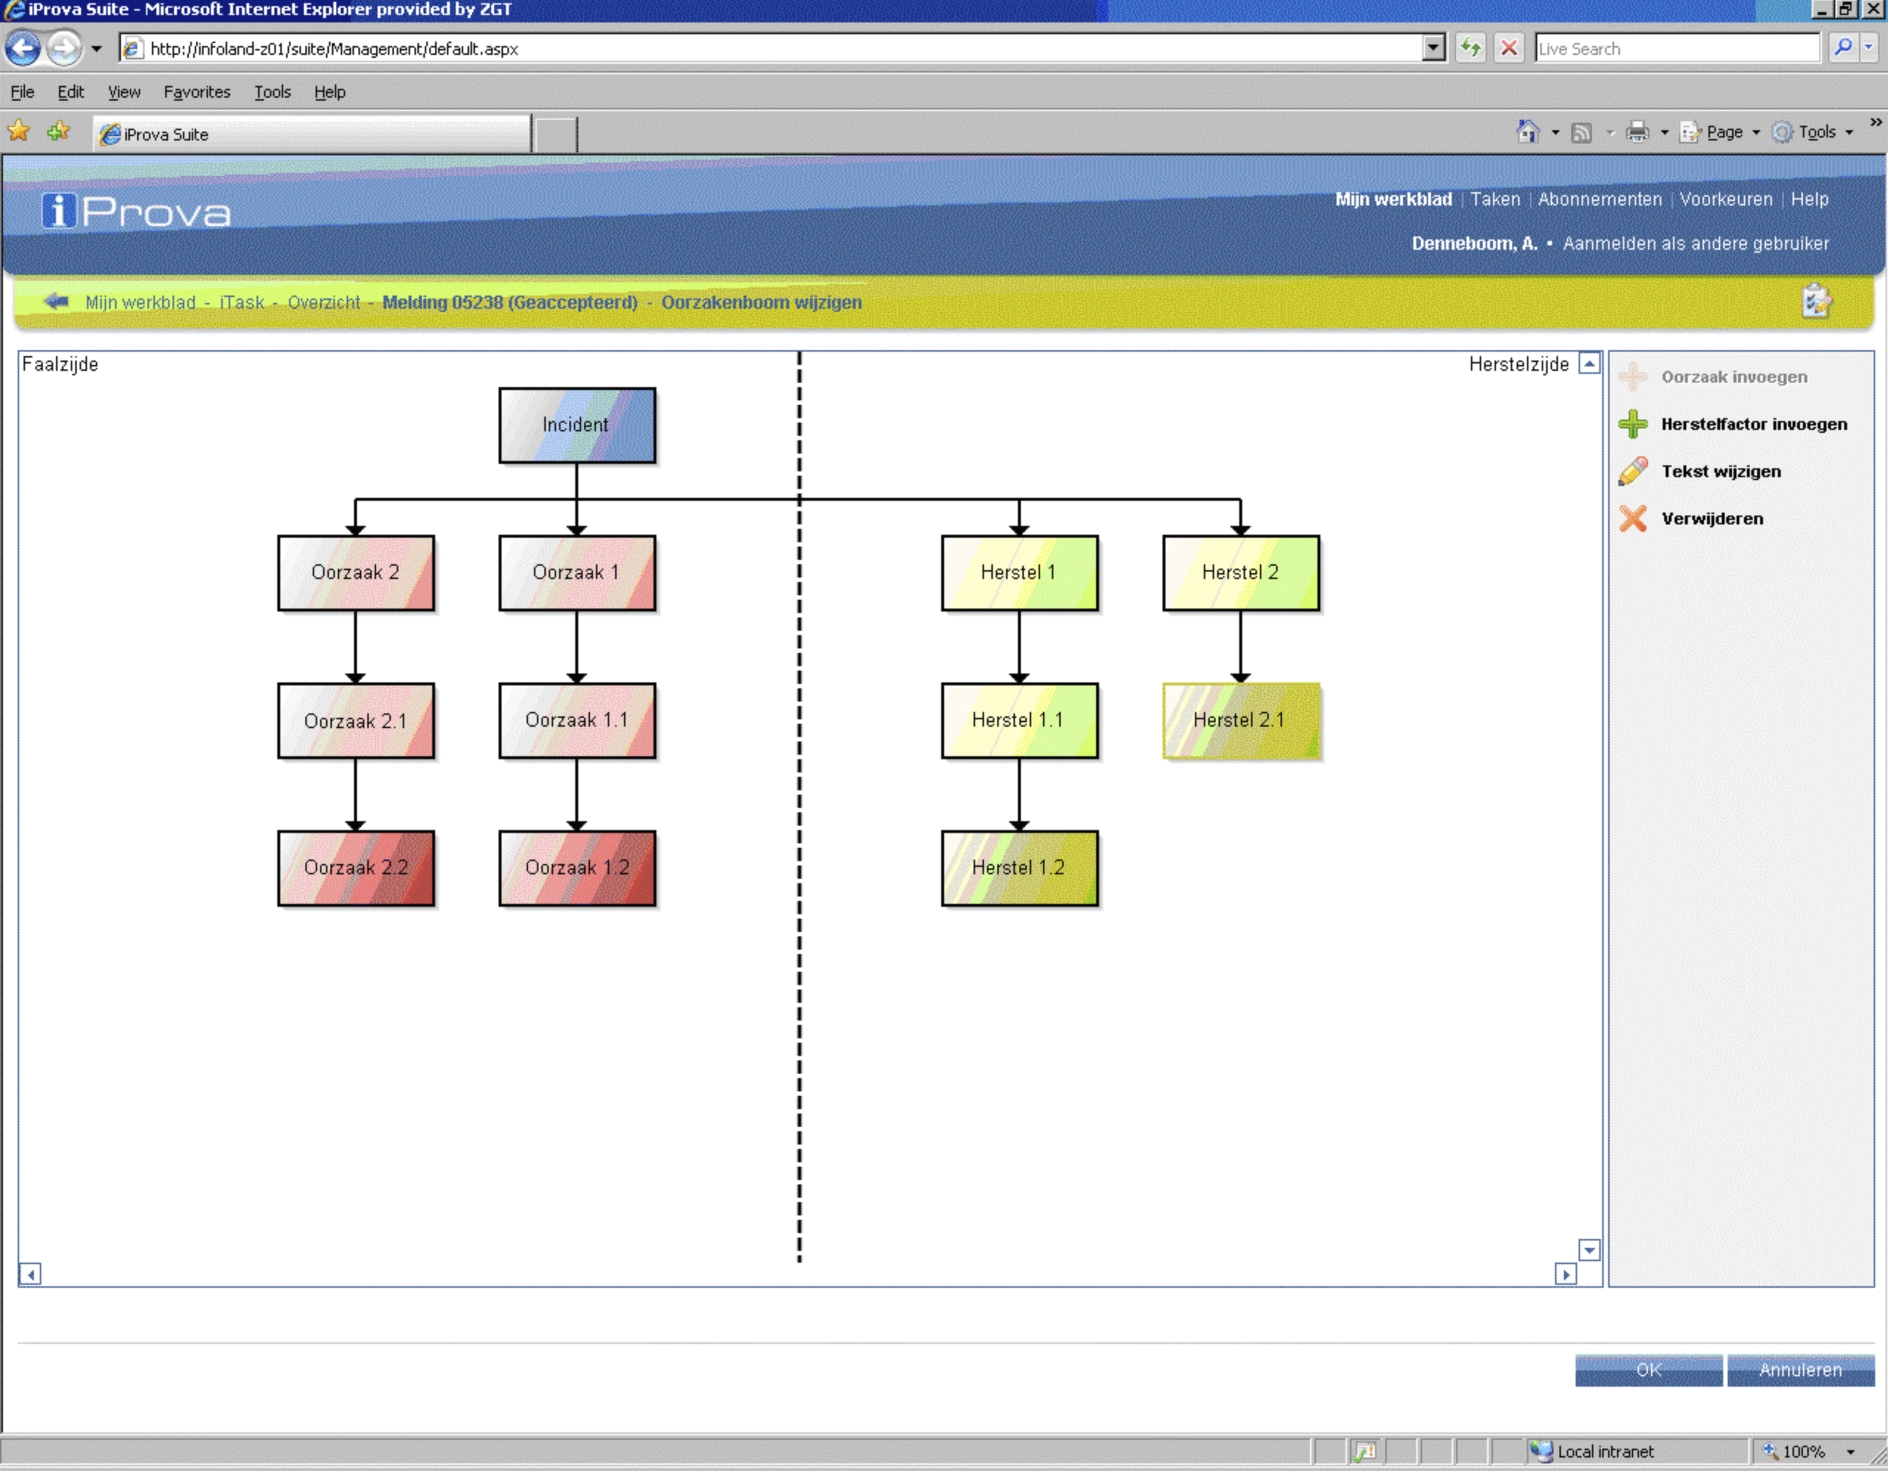Viewport: 1888px width, 1475px height.
Task: Click the notepad icon in yellow bar
Action: point(1815,301)
